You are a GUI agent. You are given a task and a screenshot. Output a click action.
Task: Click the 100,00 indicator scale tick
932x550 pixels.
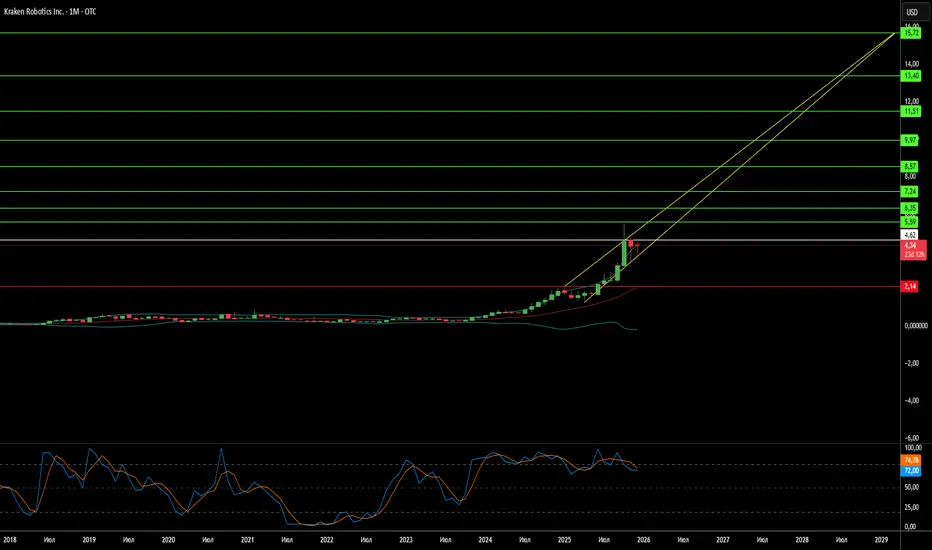click(x=913, y=448)
